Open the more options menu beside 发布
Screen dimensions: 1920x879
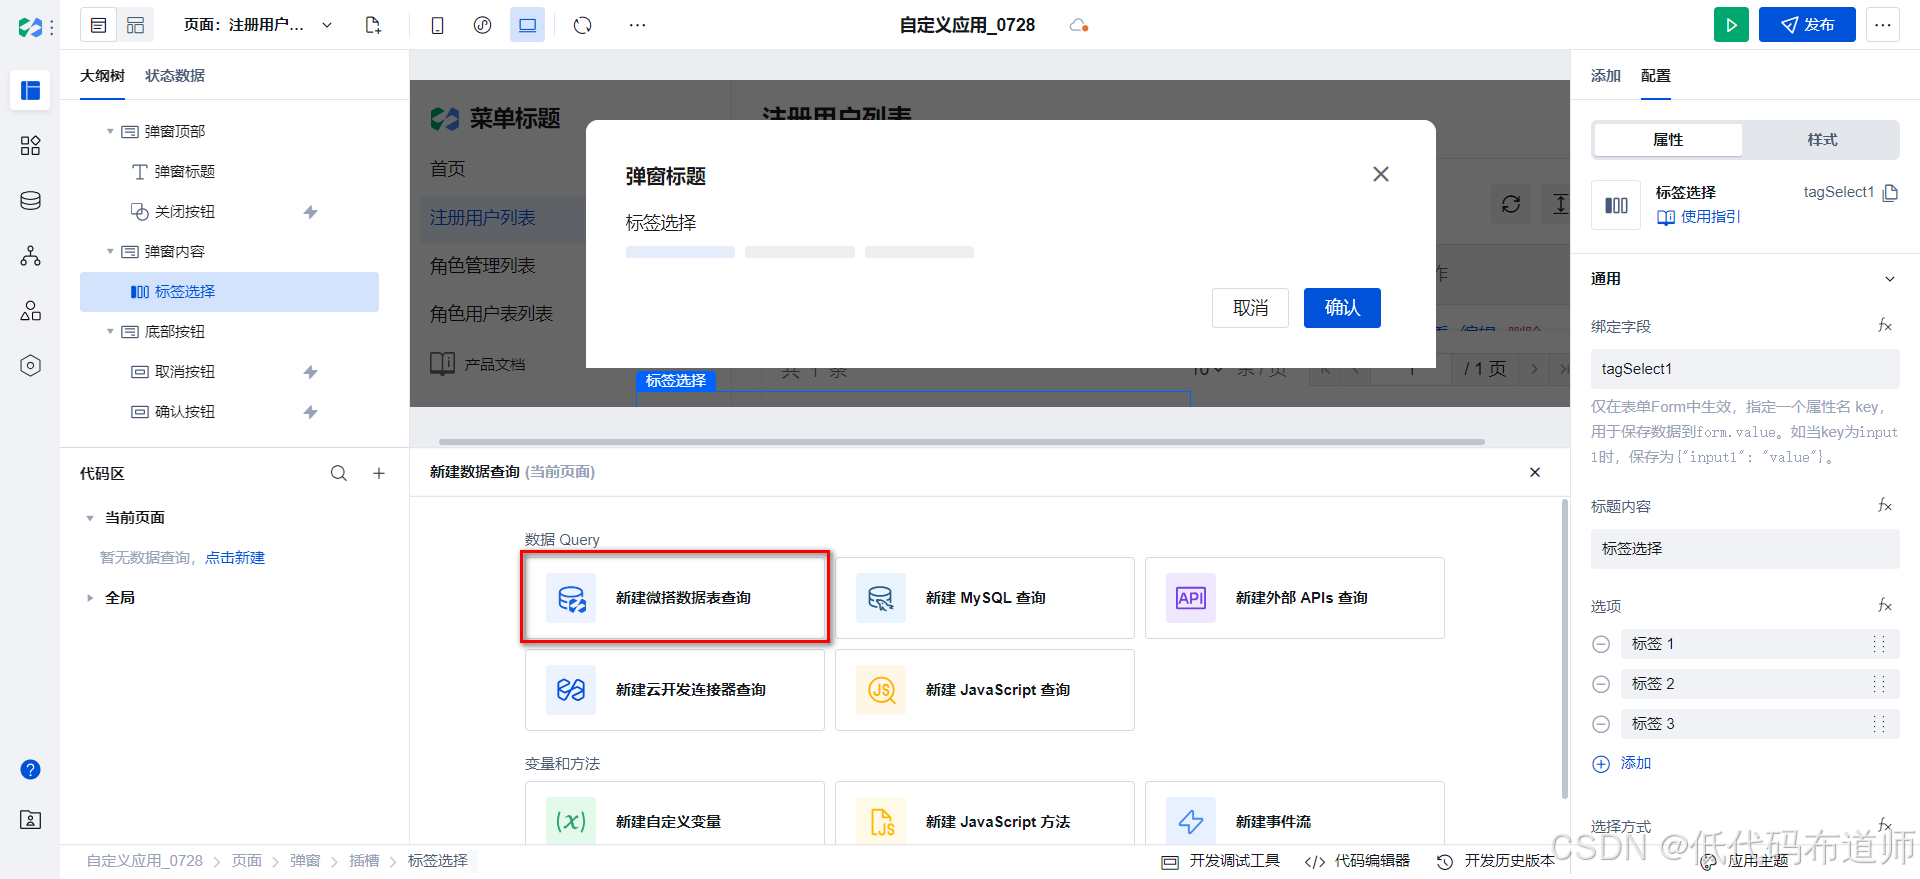[1883, 25]
